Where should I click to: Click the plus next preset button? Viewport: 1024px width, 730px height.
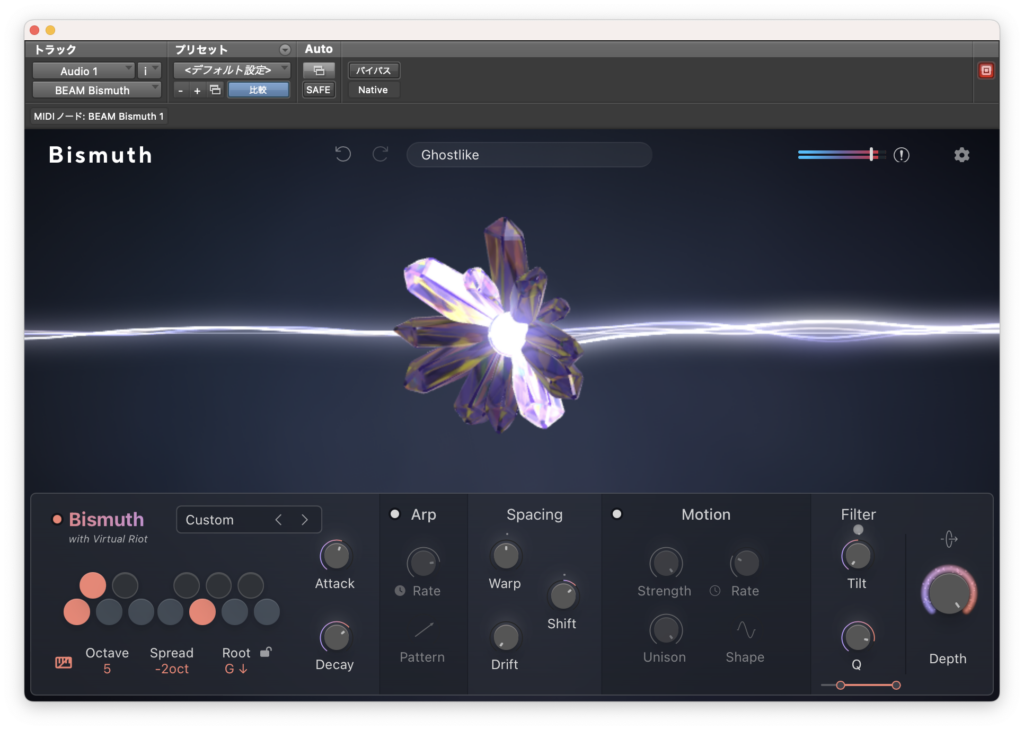(197, 91)
